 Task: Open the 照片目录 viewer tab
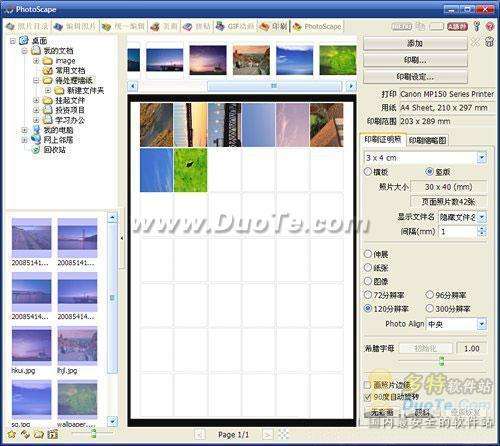pos(27,26)
